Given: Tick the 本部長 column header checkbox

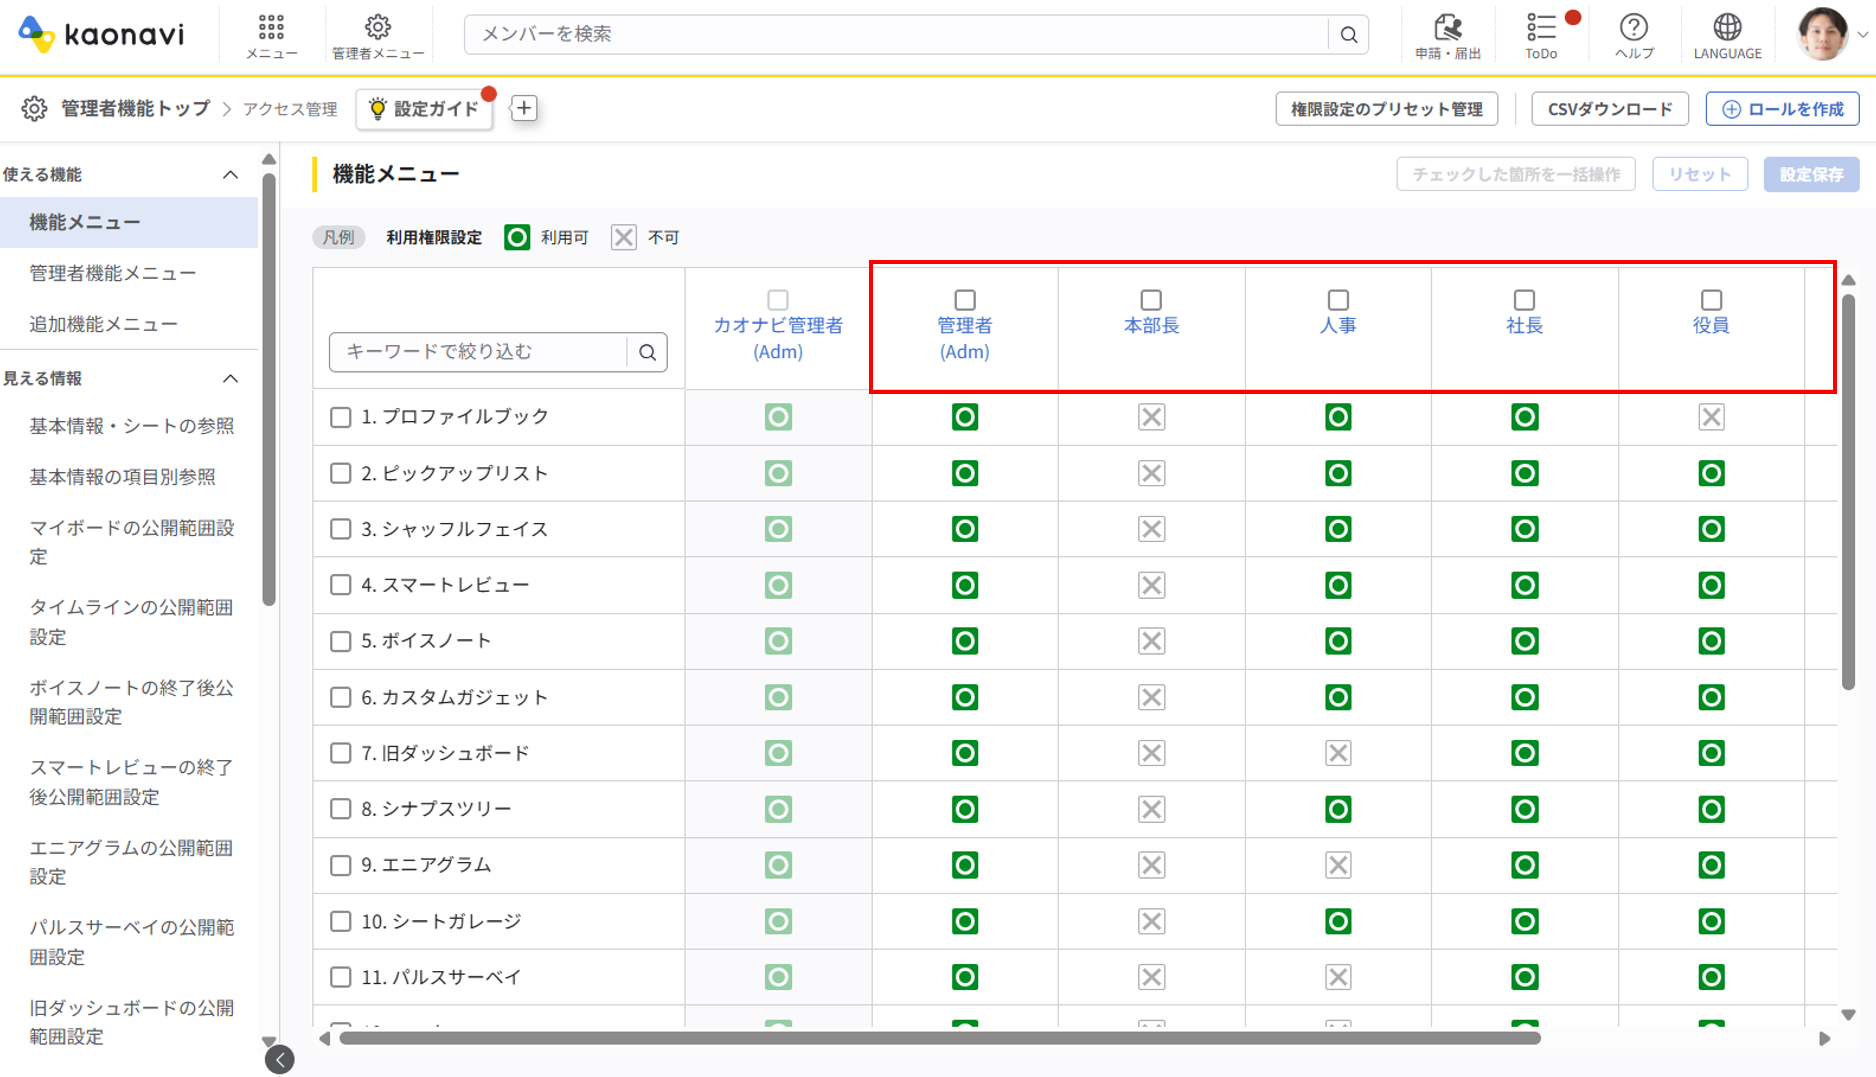Looking at the screenshot, I should [x=1151, y=300].
